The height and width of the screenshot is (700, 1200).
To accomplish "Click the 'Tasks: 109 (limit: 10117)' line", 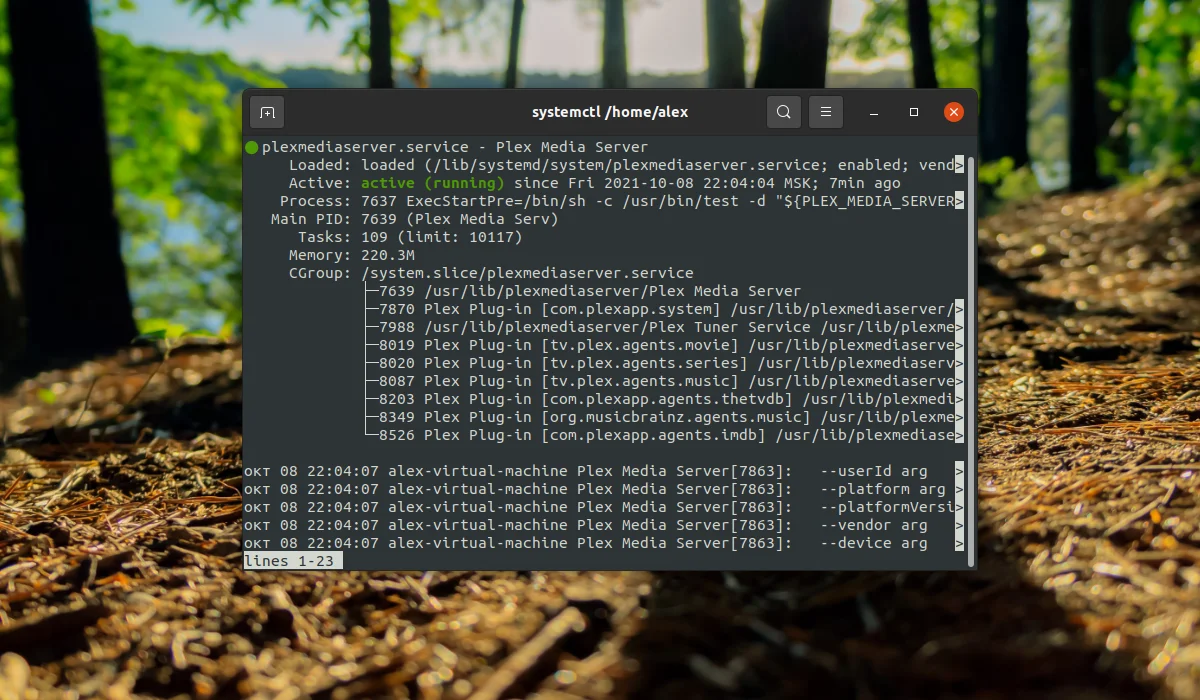I will (410, 237).
